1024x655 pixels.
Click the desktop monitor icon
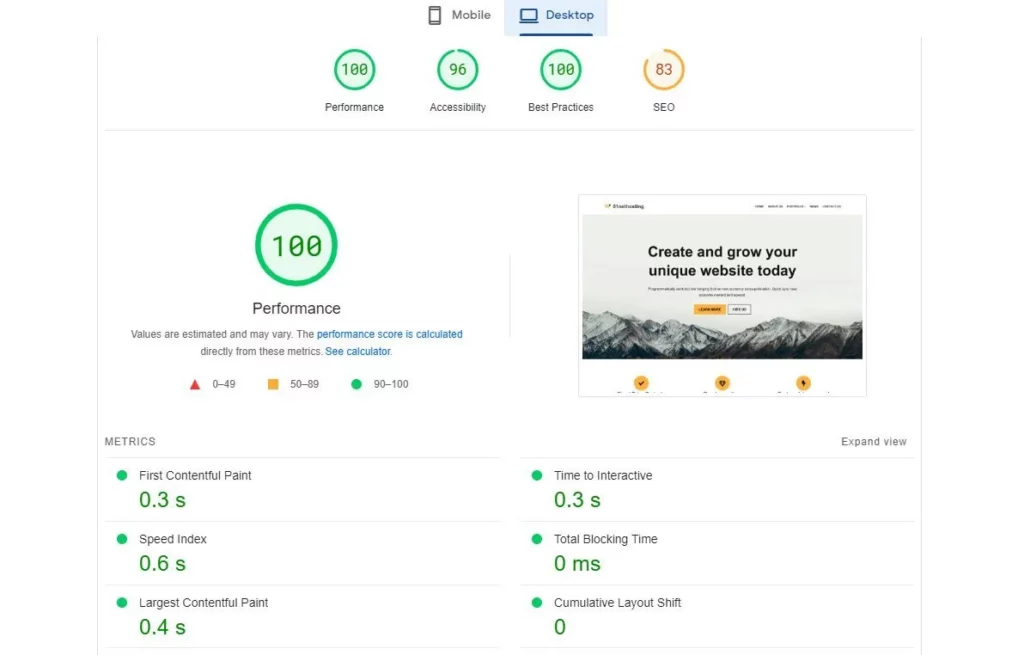(527, 14)
